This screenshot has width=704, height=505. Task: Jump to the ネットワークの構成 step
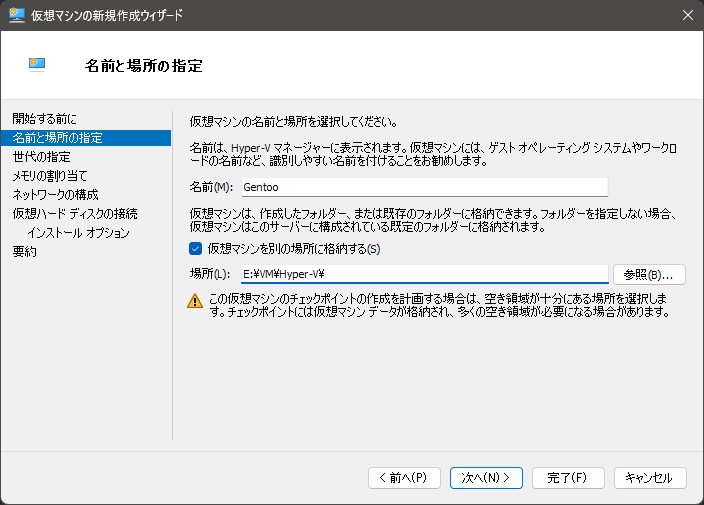pyautogui.click(x=55, y=194)
